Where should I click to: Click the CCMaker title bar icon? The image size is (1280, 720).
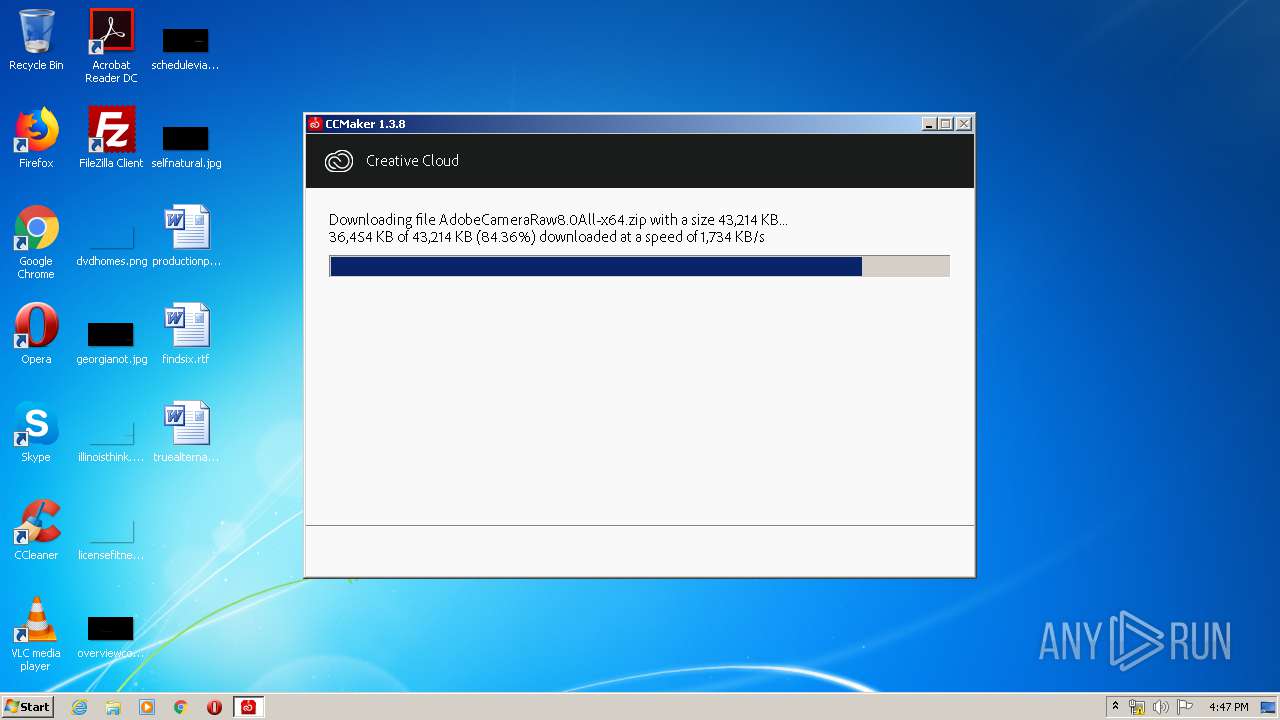(315, 124)
